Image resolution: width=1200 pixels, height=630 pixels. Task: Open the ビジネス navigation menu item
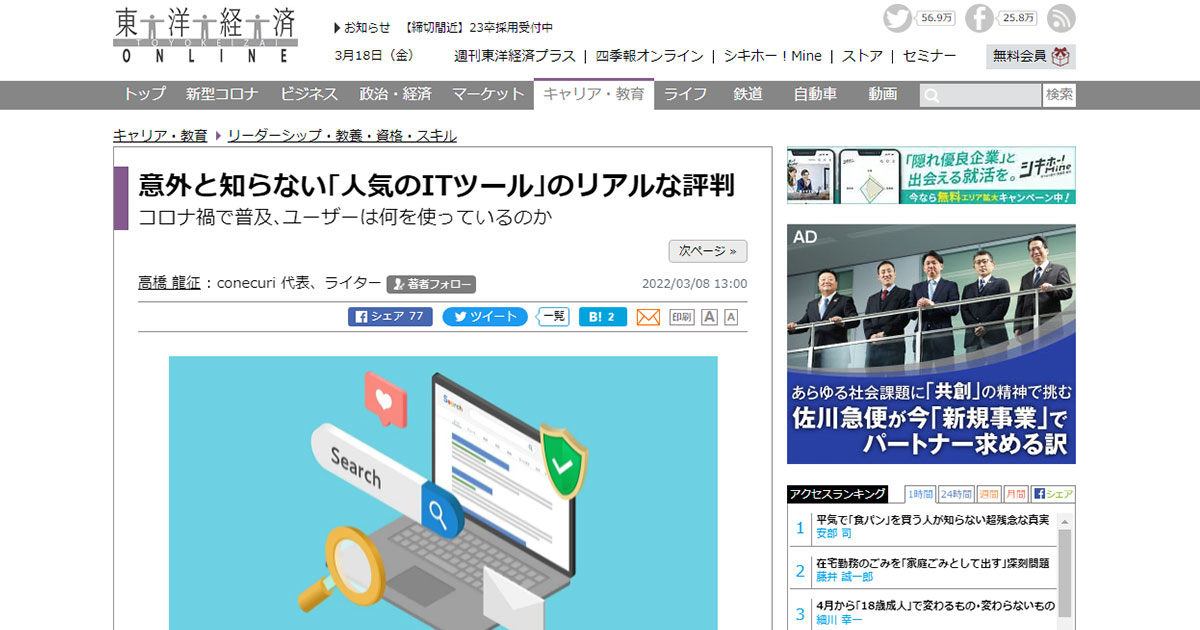tap(309, 94)
